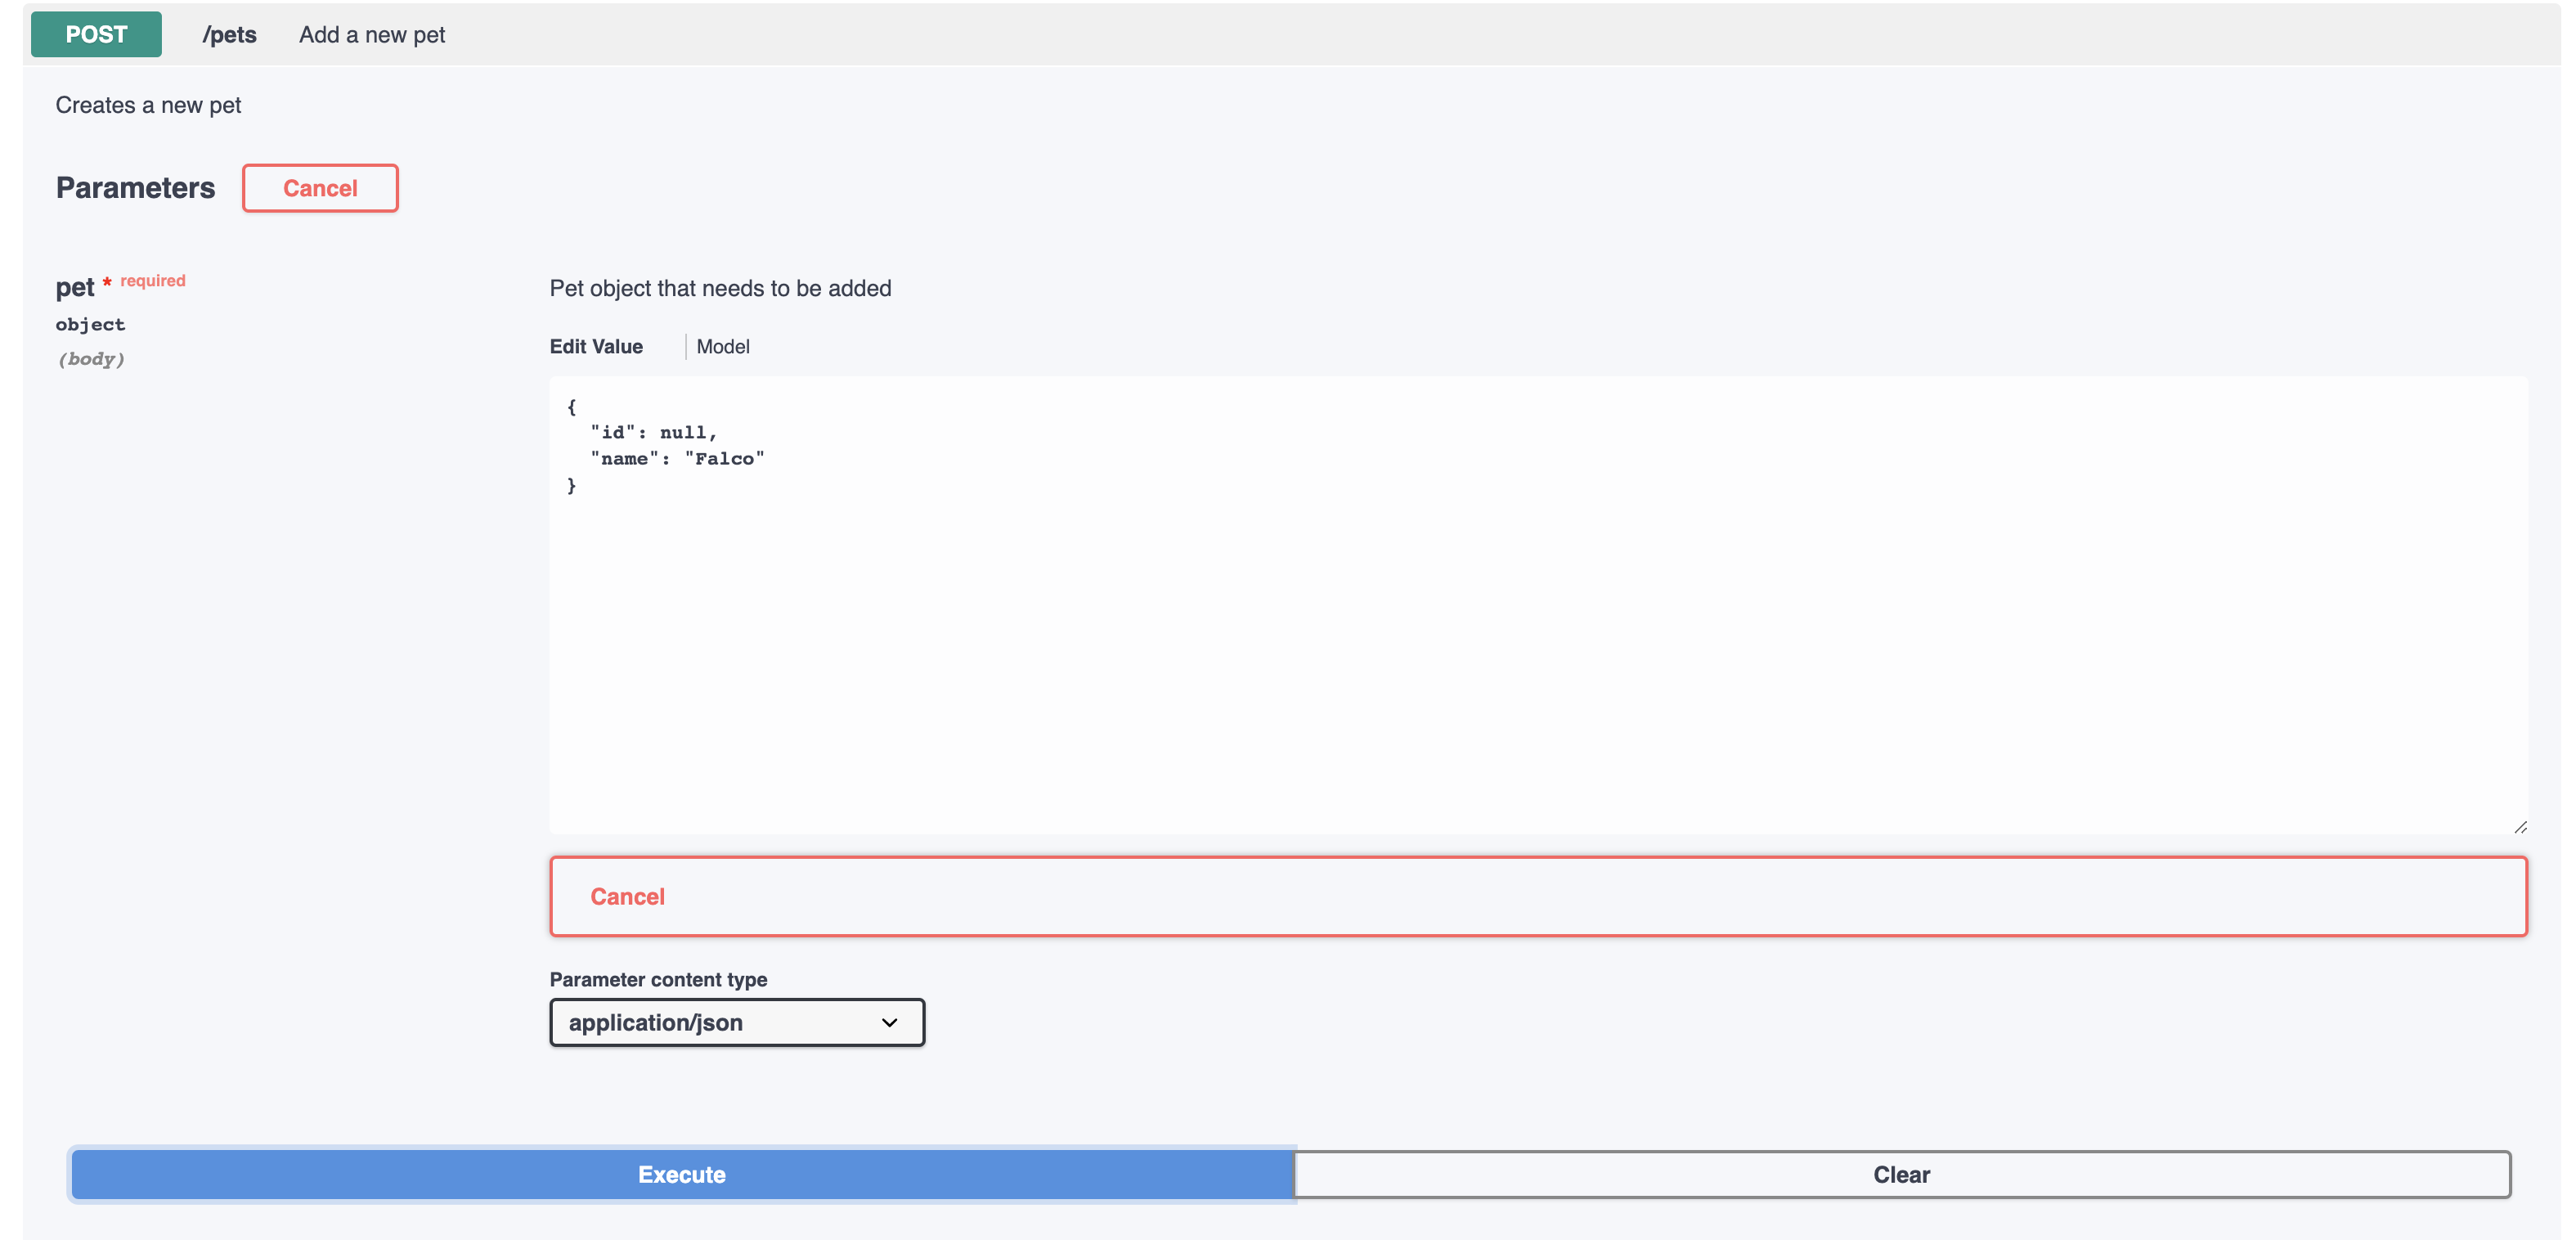Cancel parameter editing with the top Cancel button

(x=320, y=188)
